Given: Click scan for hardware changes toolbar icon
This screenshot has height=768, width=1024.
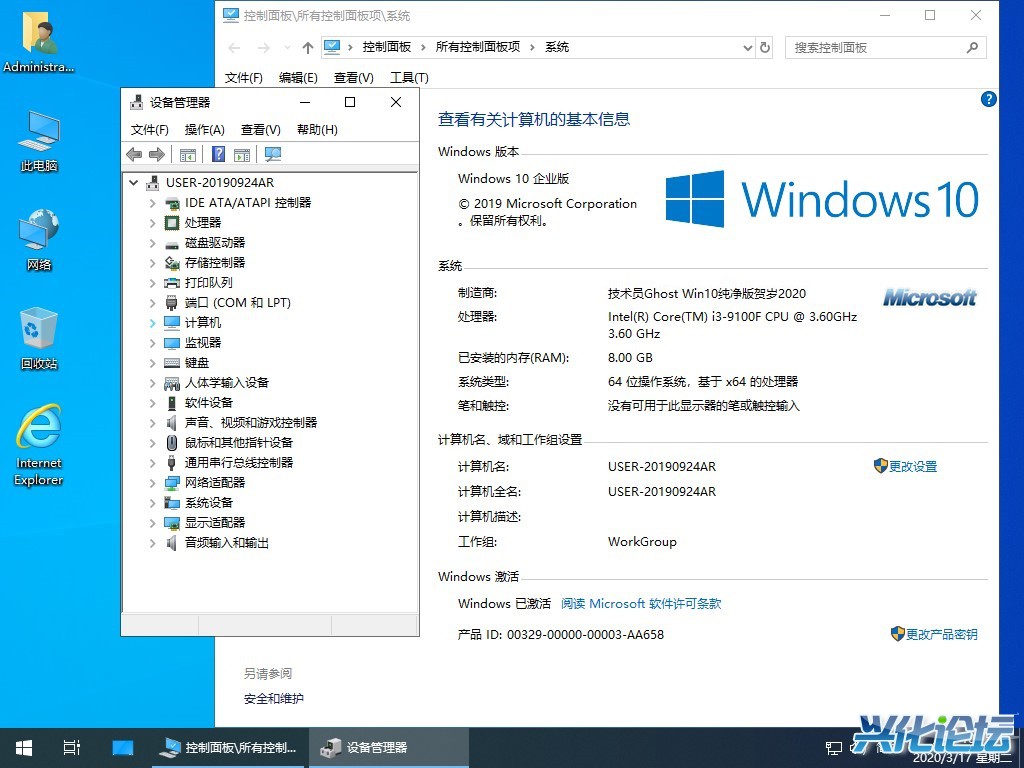Looking at the screenshot, I should (272, 154).
